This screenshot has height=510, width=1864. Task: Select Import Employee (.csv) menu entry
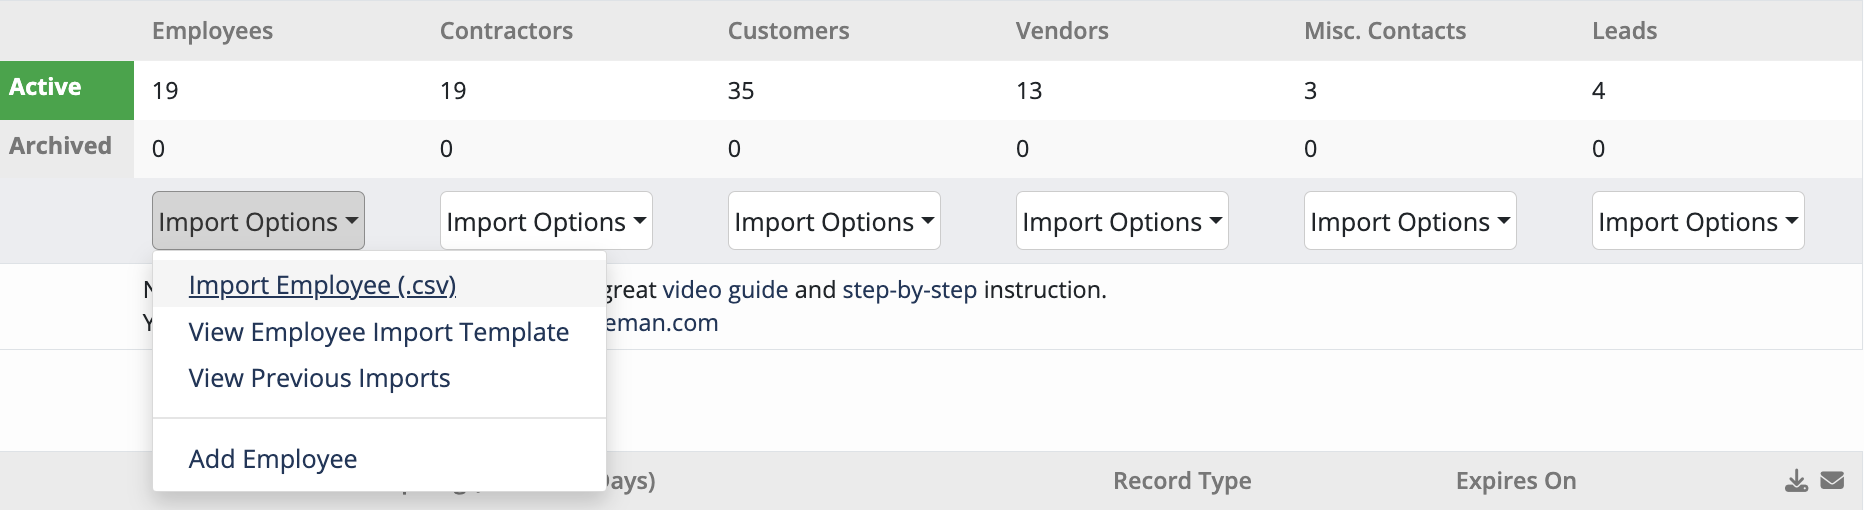tap(322, 285)
